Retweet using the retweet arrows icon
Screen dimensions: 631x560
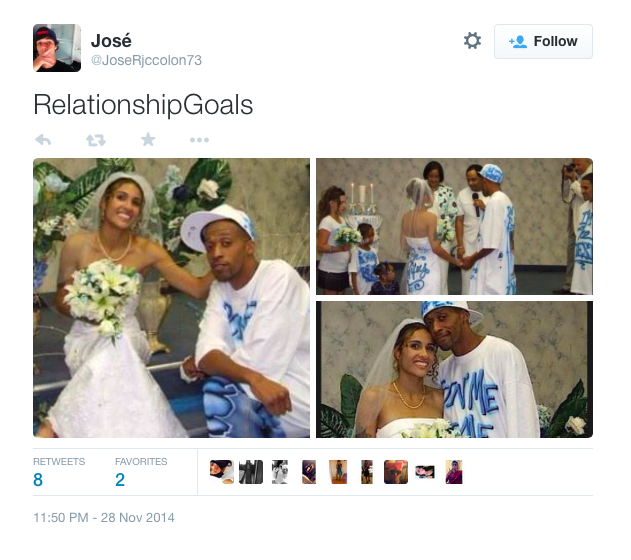96,140
